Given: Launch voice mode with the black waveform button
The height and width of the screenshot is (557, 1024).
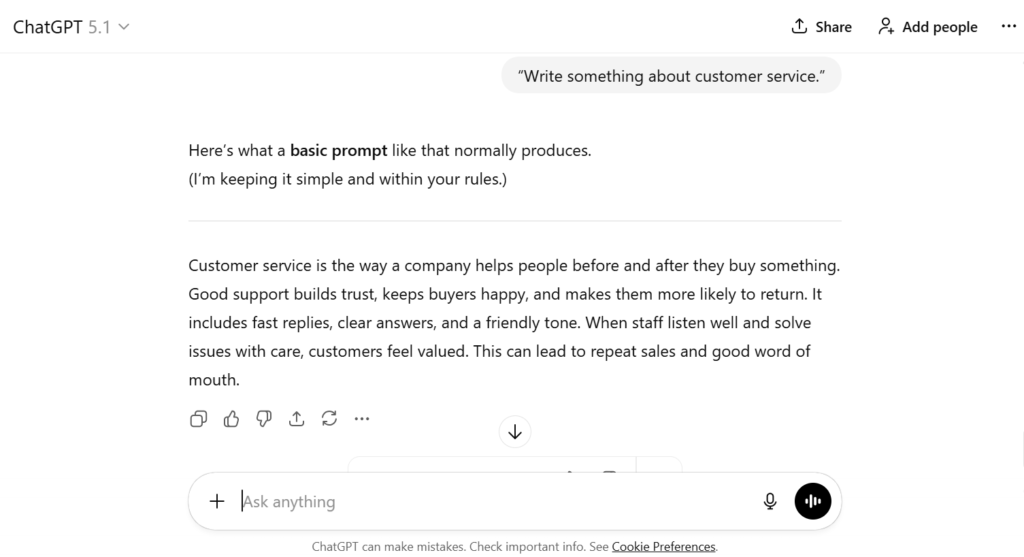Looking at the screenshot, I should [813, 501].
